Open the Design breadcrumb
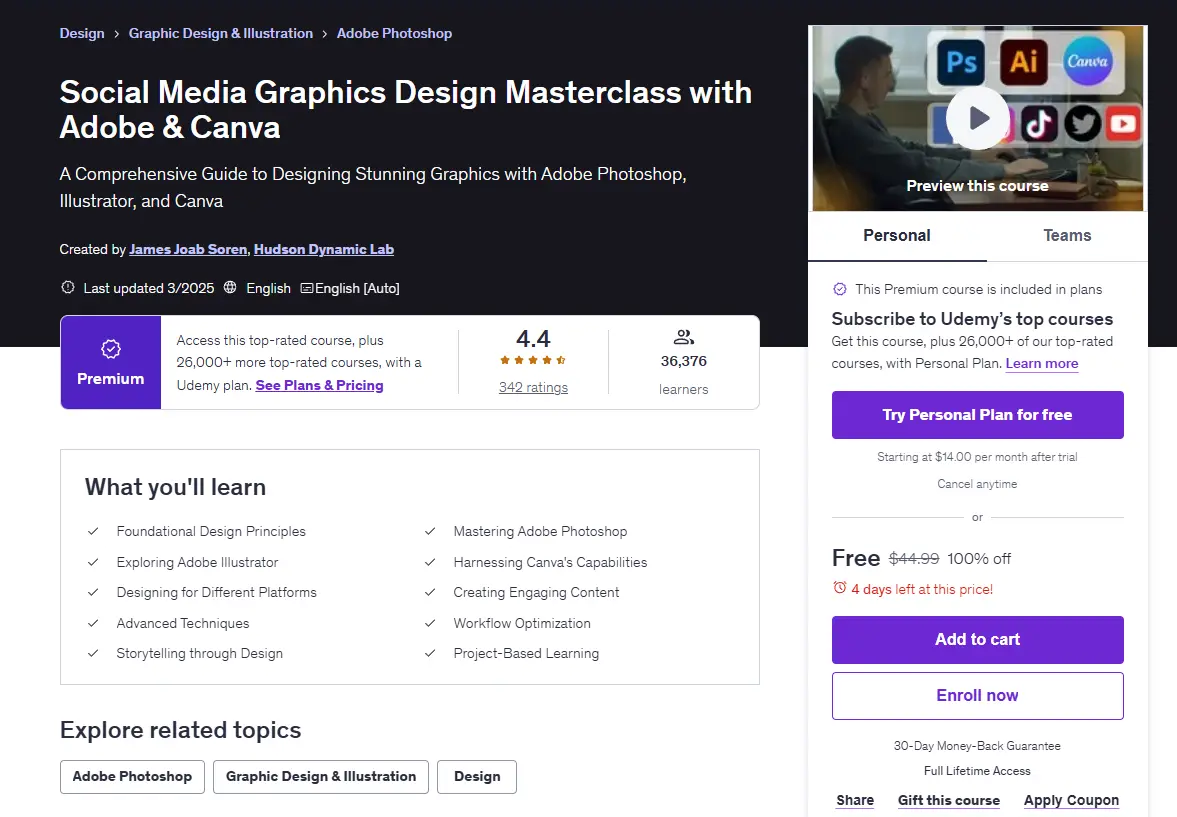1177x817 pixels. [82, 34]
